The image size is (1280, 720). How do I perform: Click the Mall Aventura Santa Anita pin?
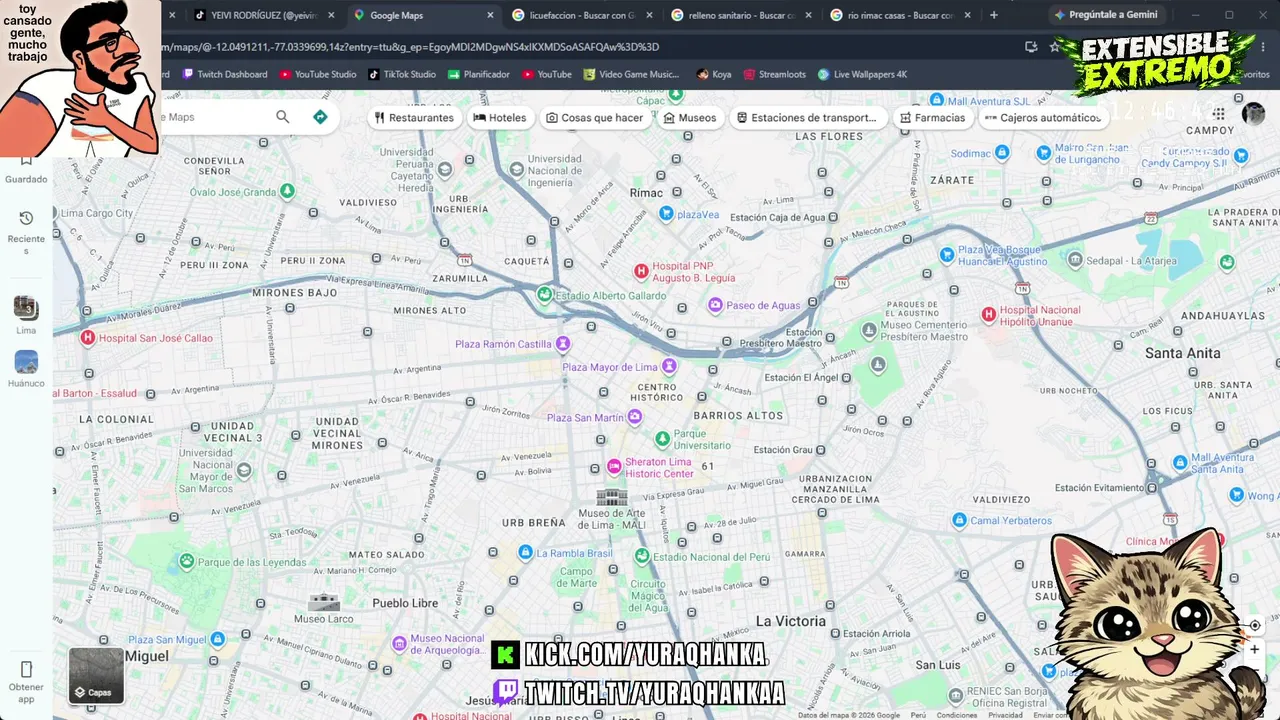point(1180,463)
